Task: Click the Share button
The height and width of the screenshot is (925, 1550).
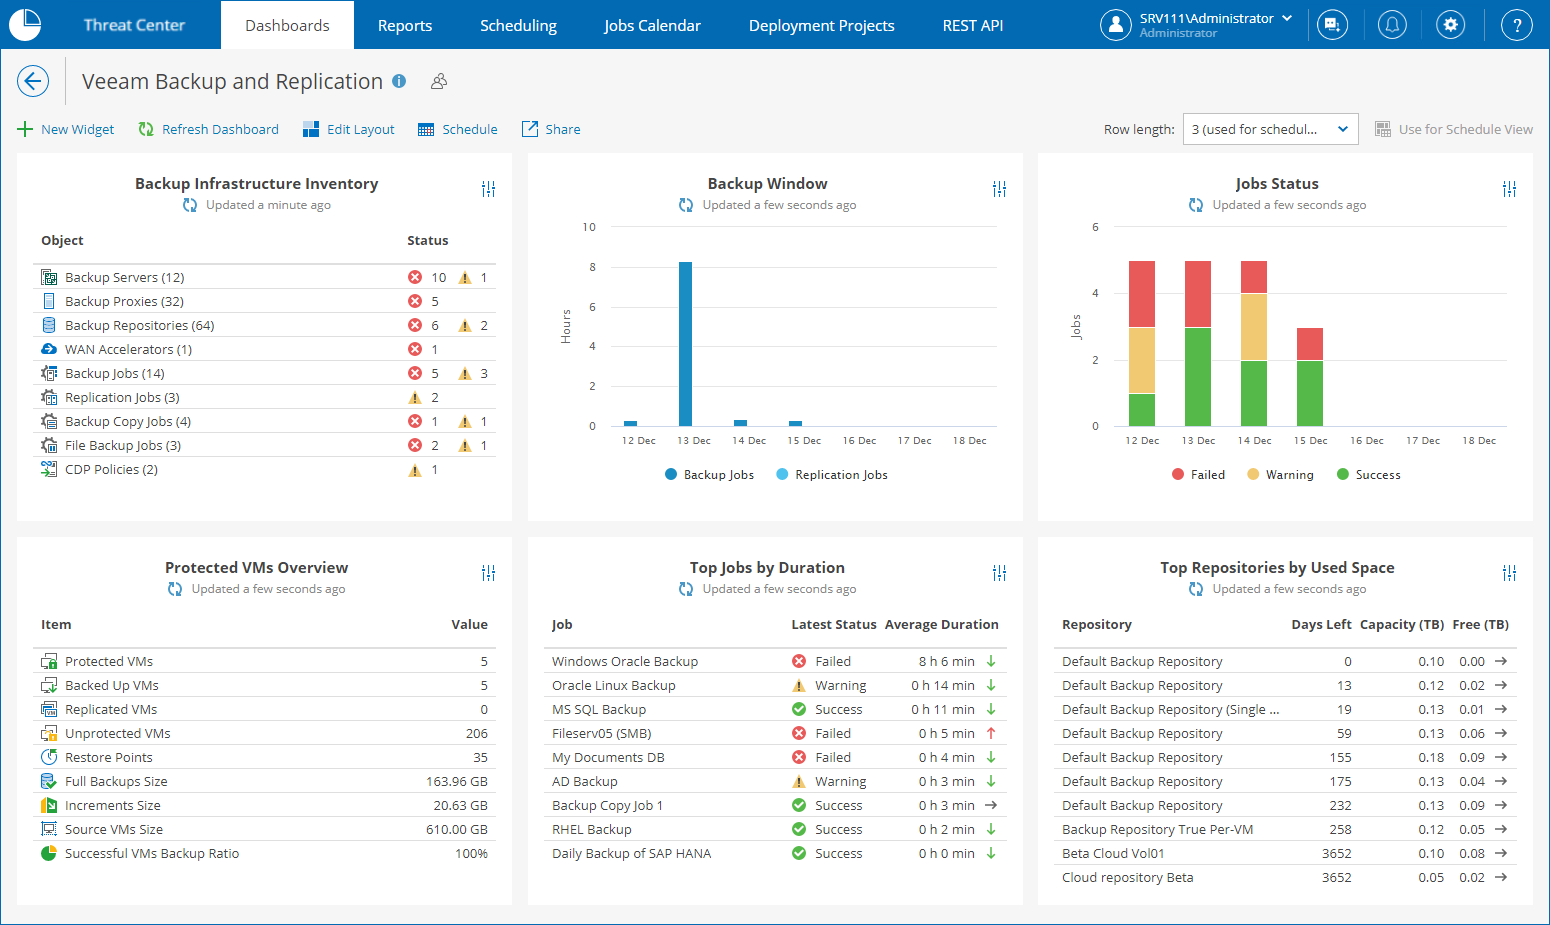Action: (551, 129)
